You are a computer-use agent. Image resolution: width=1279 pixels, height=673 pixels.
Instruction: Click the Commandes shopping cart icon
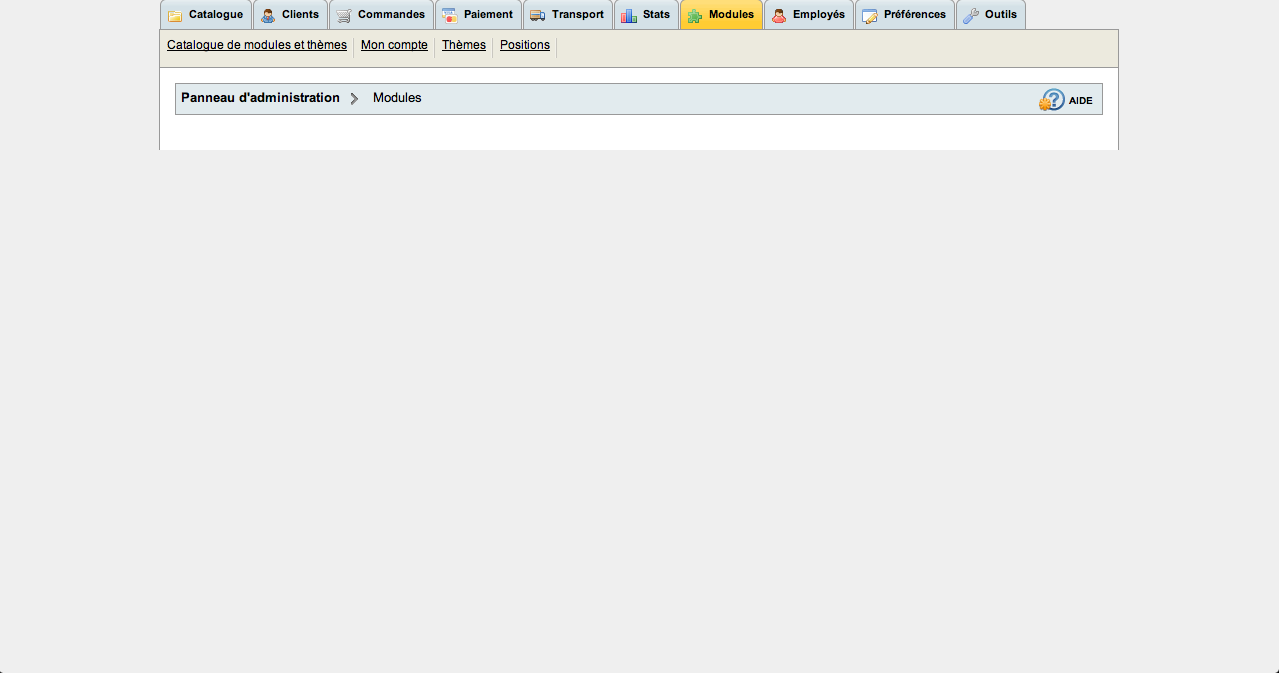(344, 16)
